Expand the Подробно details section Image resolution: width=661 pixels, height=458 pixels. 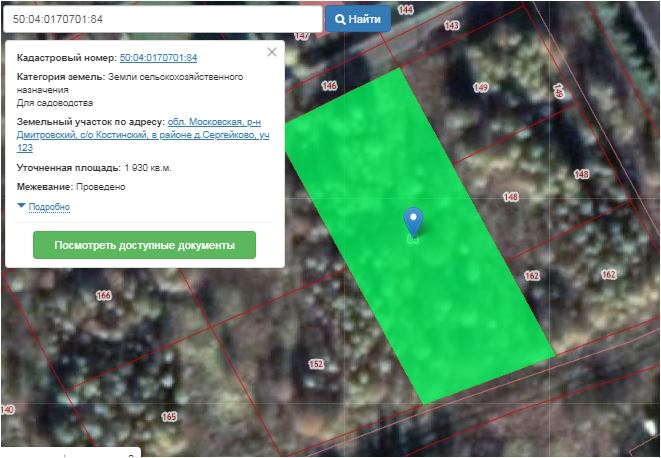(49, 207)
